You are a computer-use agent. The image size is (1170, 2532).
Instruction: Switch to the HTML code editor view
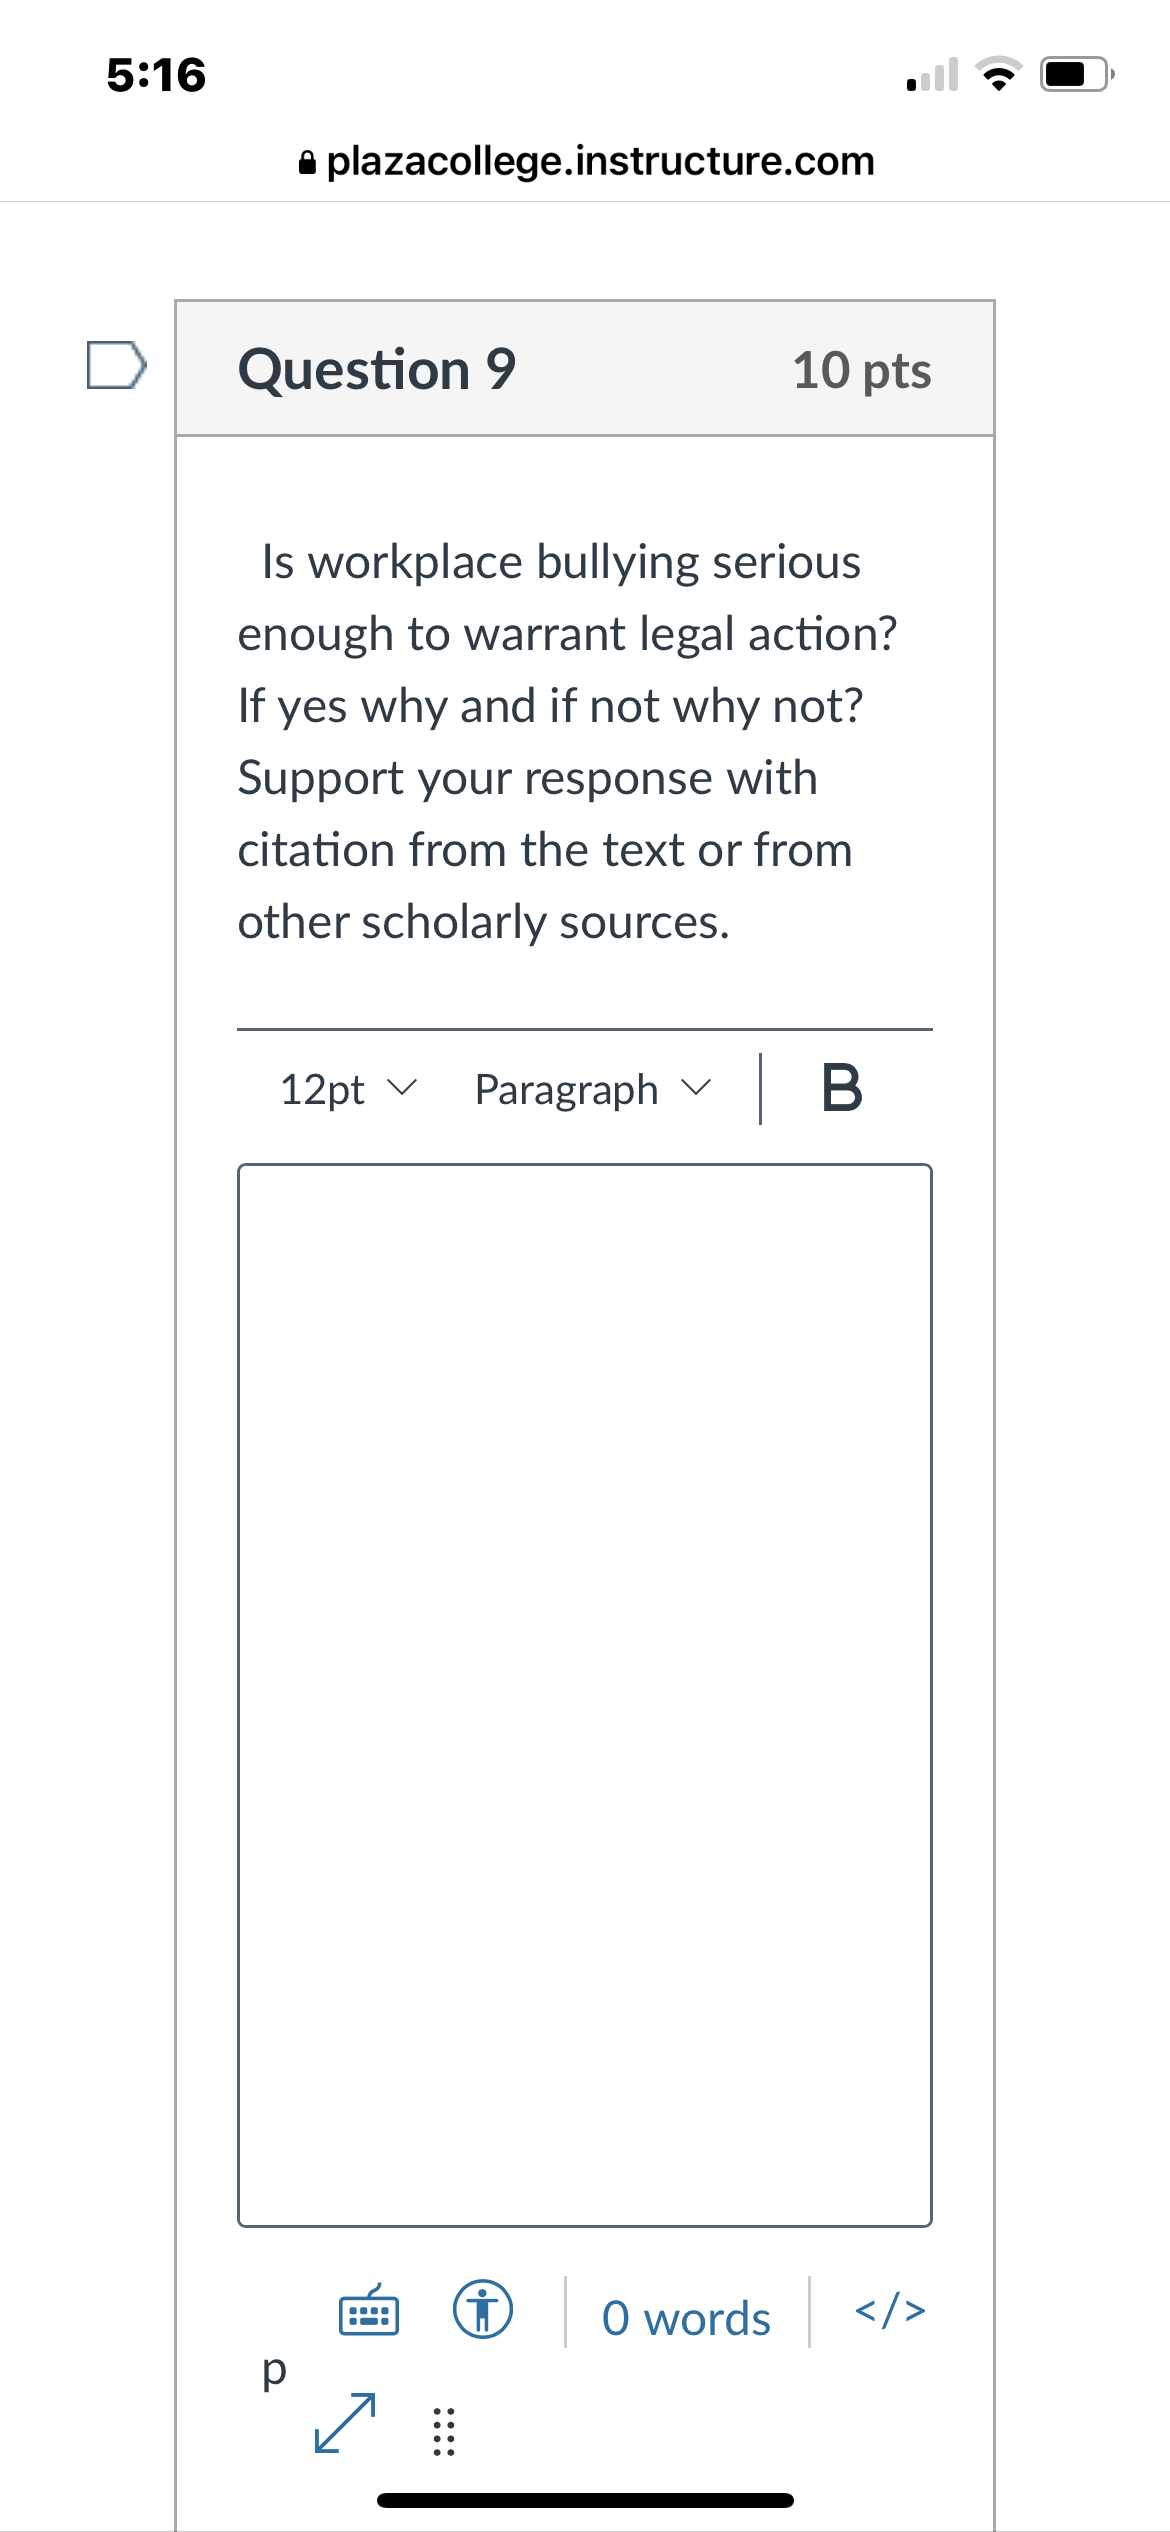tap(890, 2311)
